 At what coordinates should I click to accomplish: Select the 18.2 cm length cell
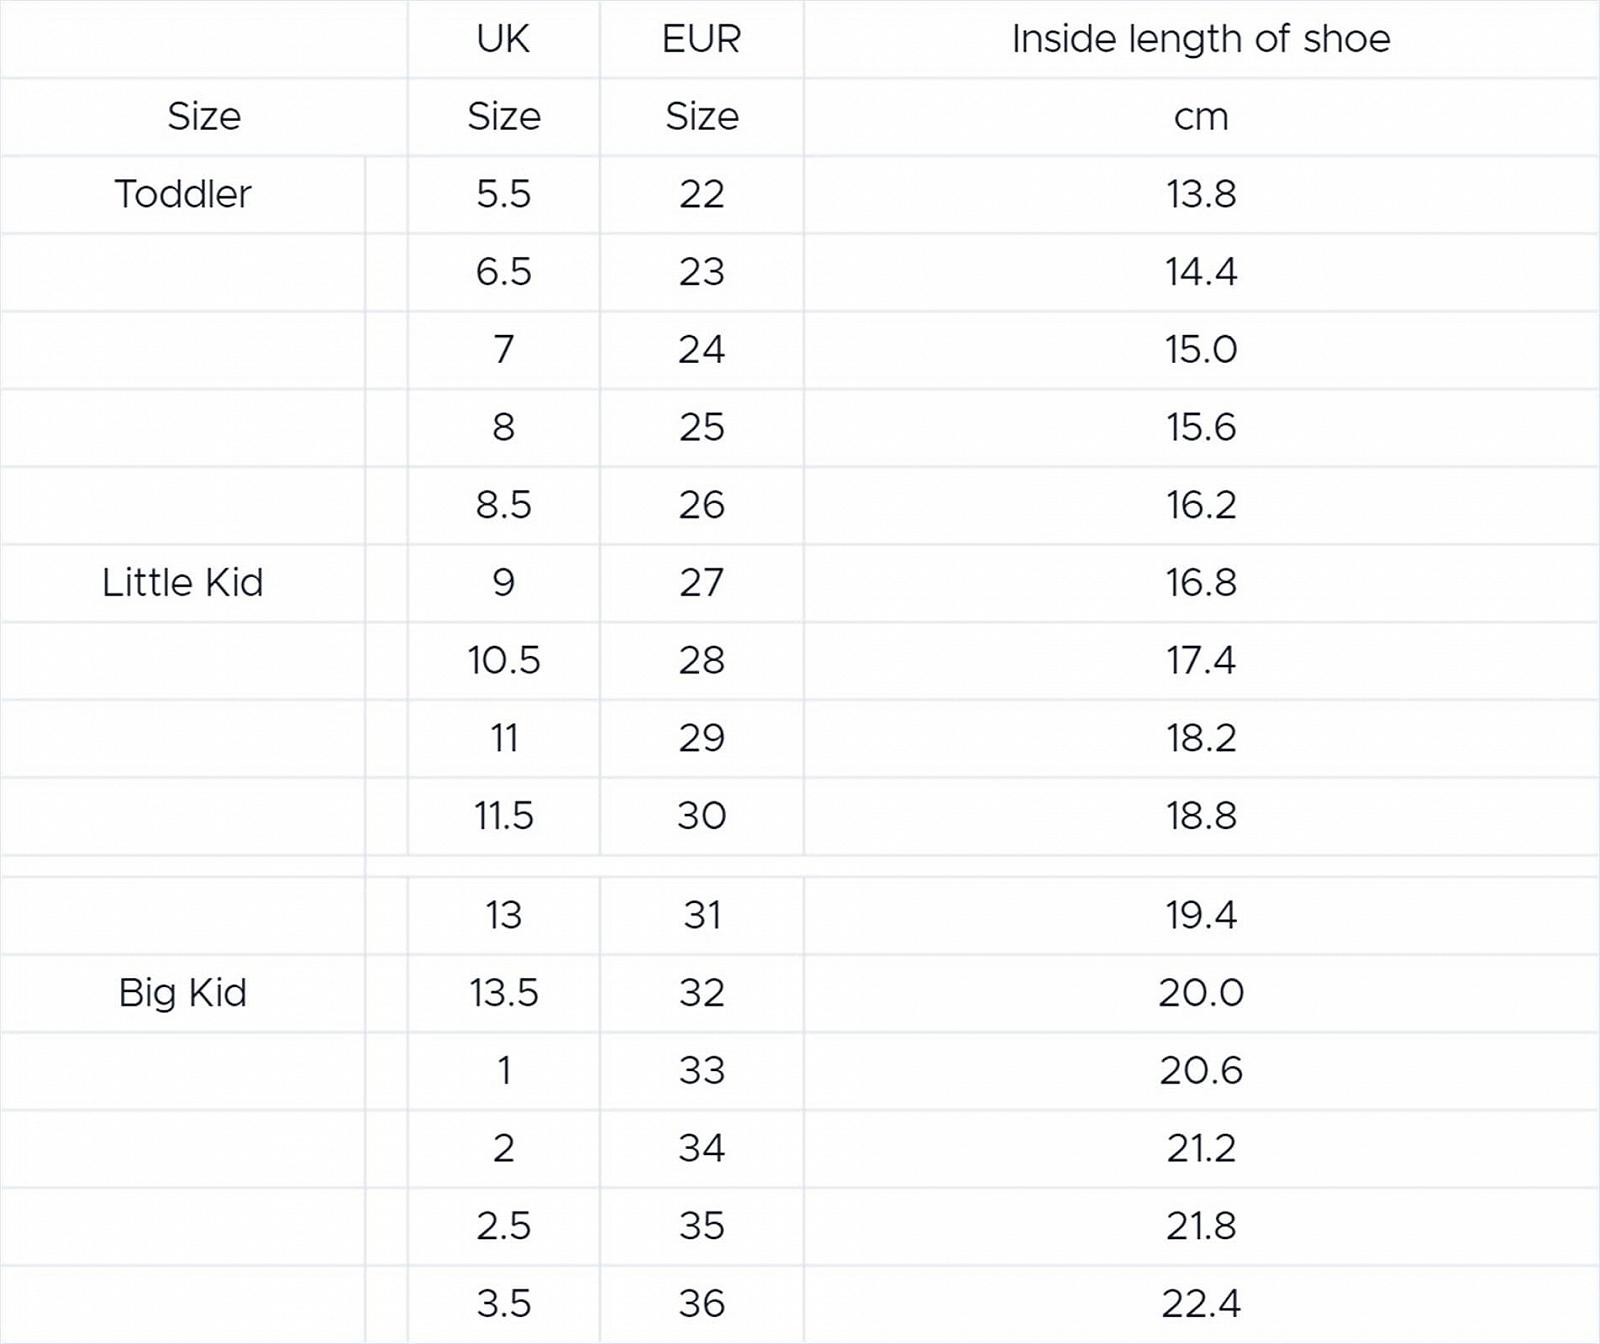click(x=1200, y=738)
